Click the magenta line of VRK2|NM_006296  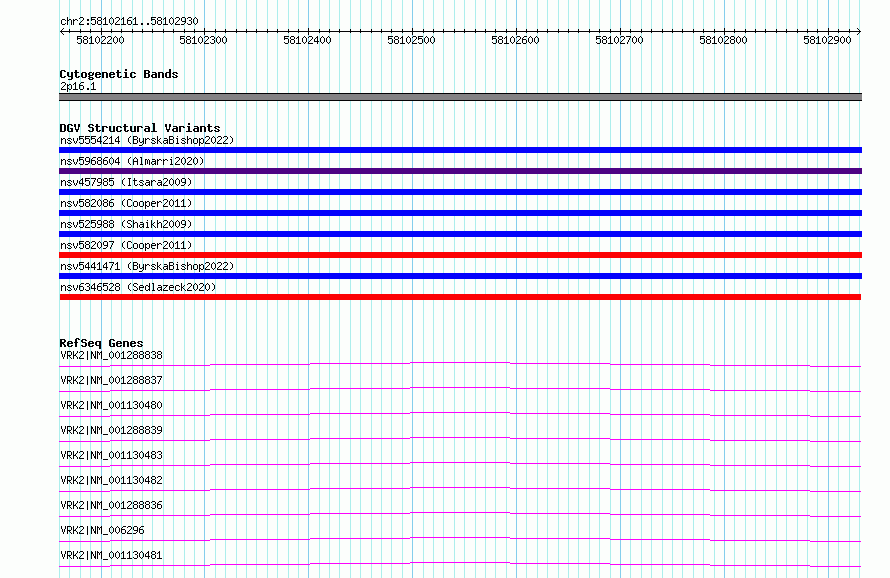tap(460, 539)
